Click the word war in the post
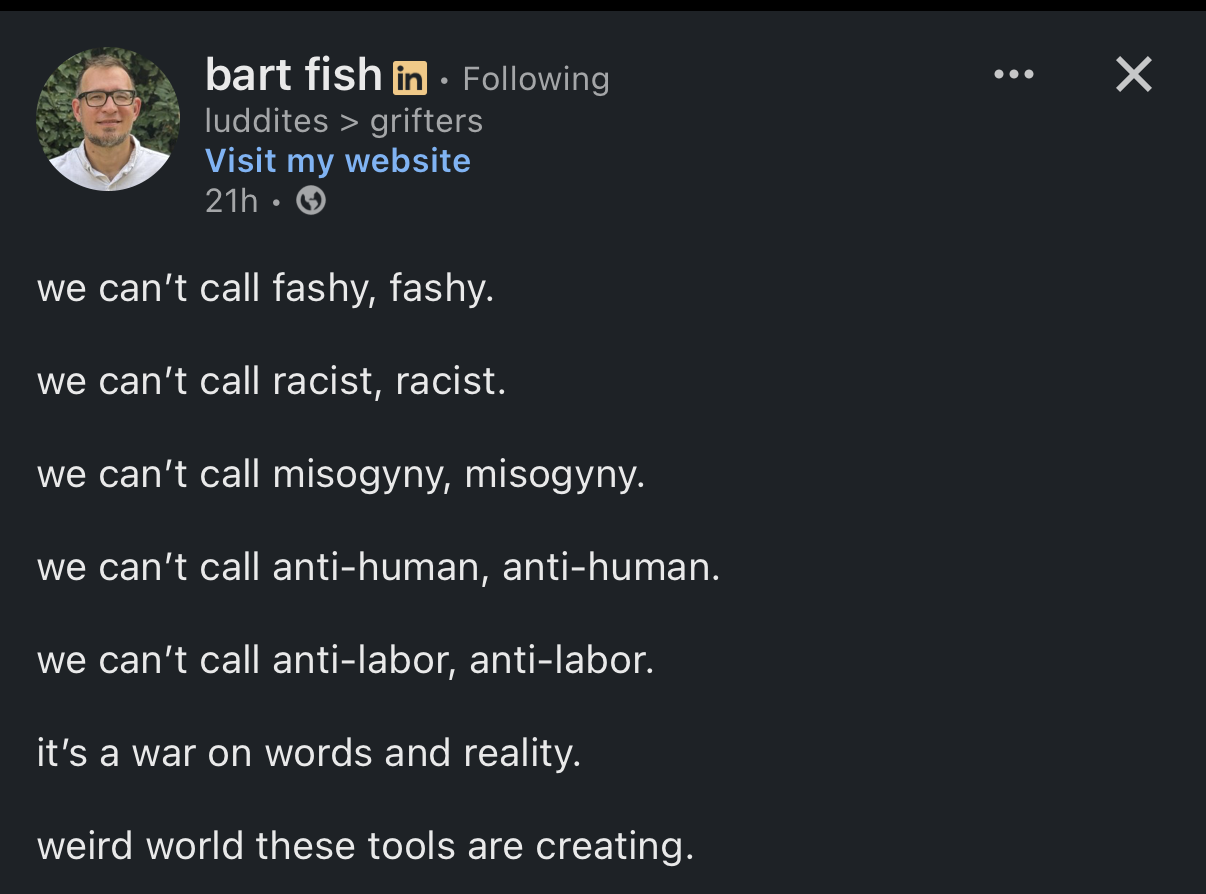The width and height of the screenshot is (1206, 894). (x=164, y=753)
